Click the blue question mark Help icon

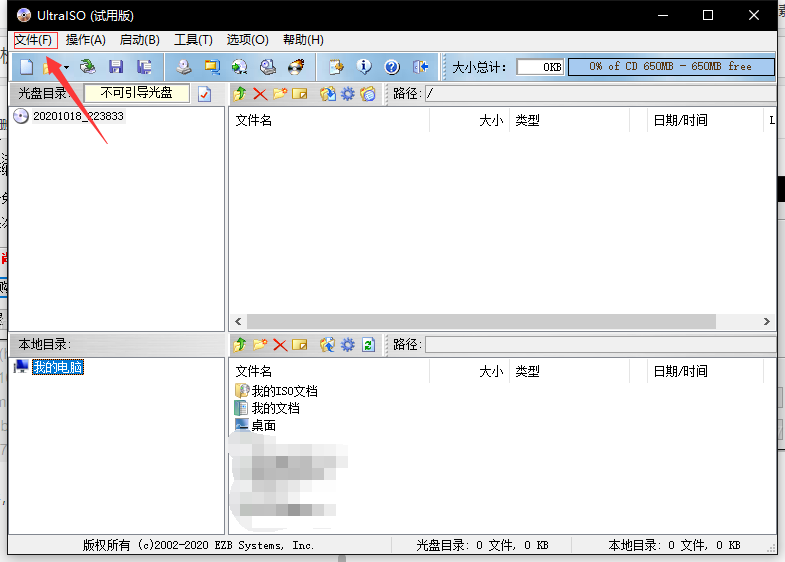click(392, 67)
